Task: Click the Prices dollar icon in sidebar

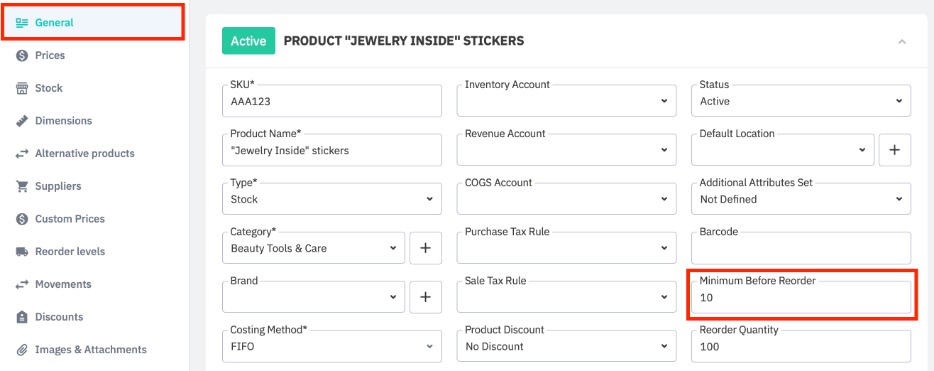Action: [x=22, y=55]
